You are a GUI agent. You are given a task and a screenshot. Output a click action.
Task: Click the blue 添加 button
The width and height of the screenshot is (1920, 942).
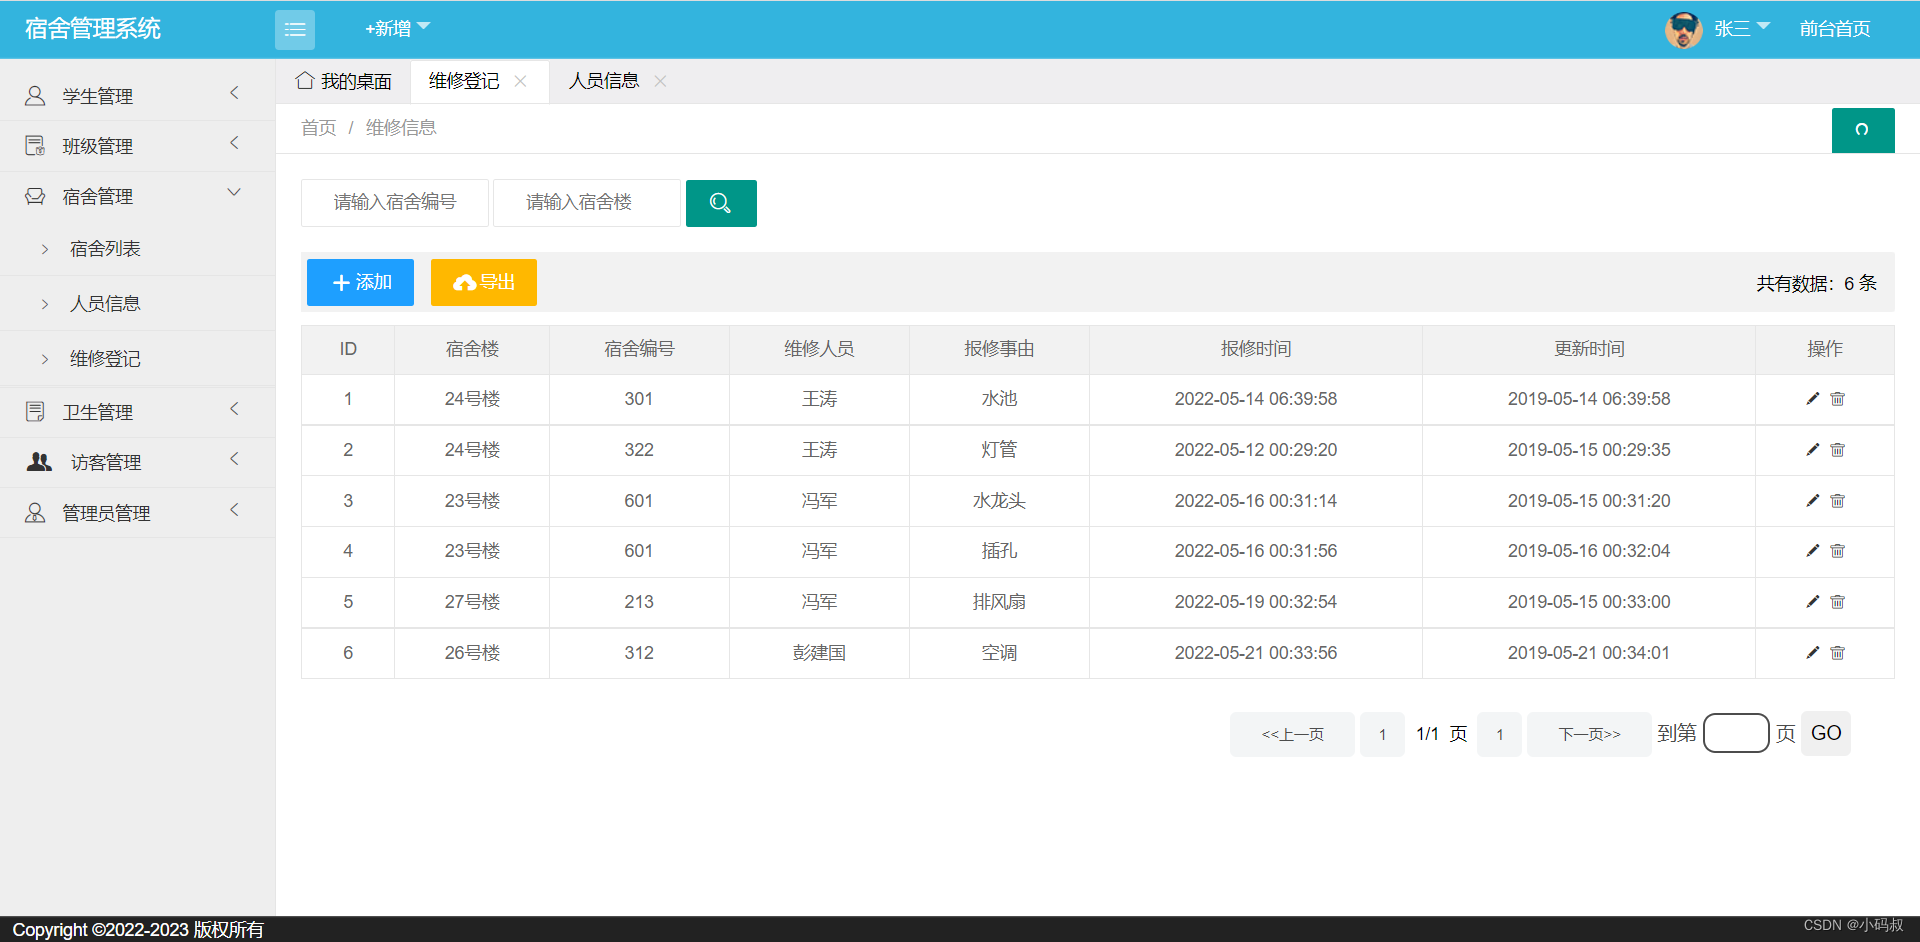(360, 282)
